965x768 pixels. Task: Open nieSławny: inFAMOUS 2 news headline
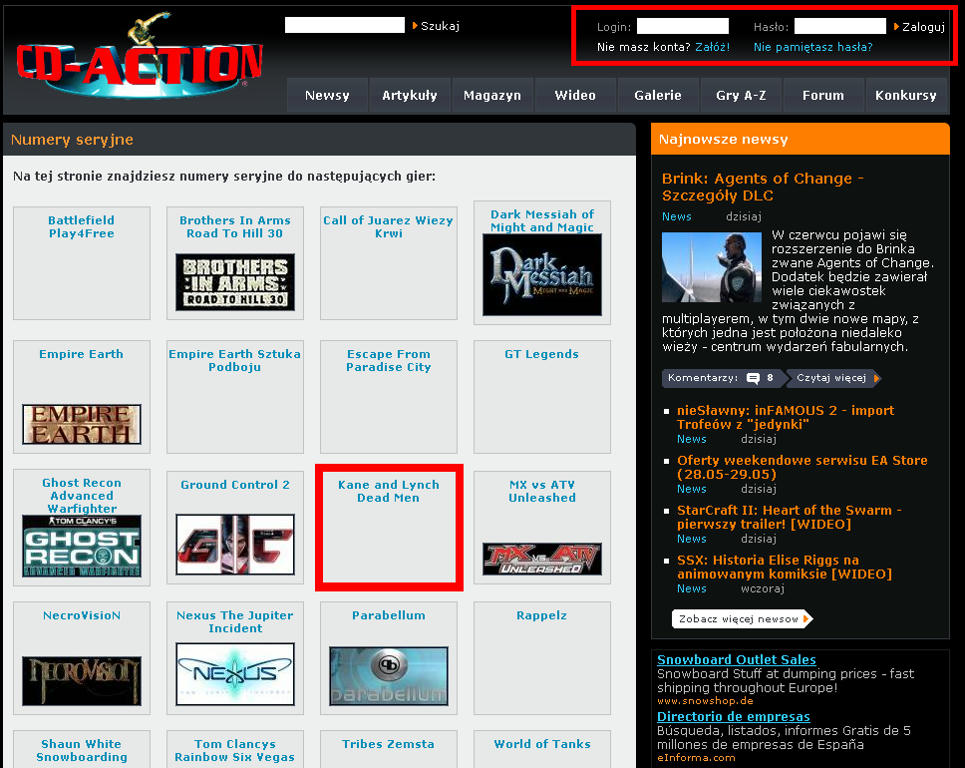786,417
